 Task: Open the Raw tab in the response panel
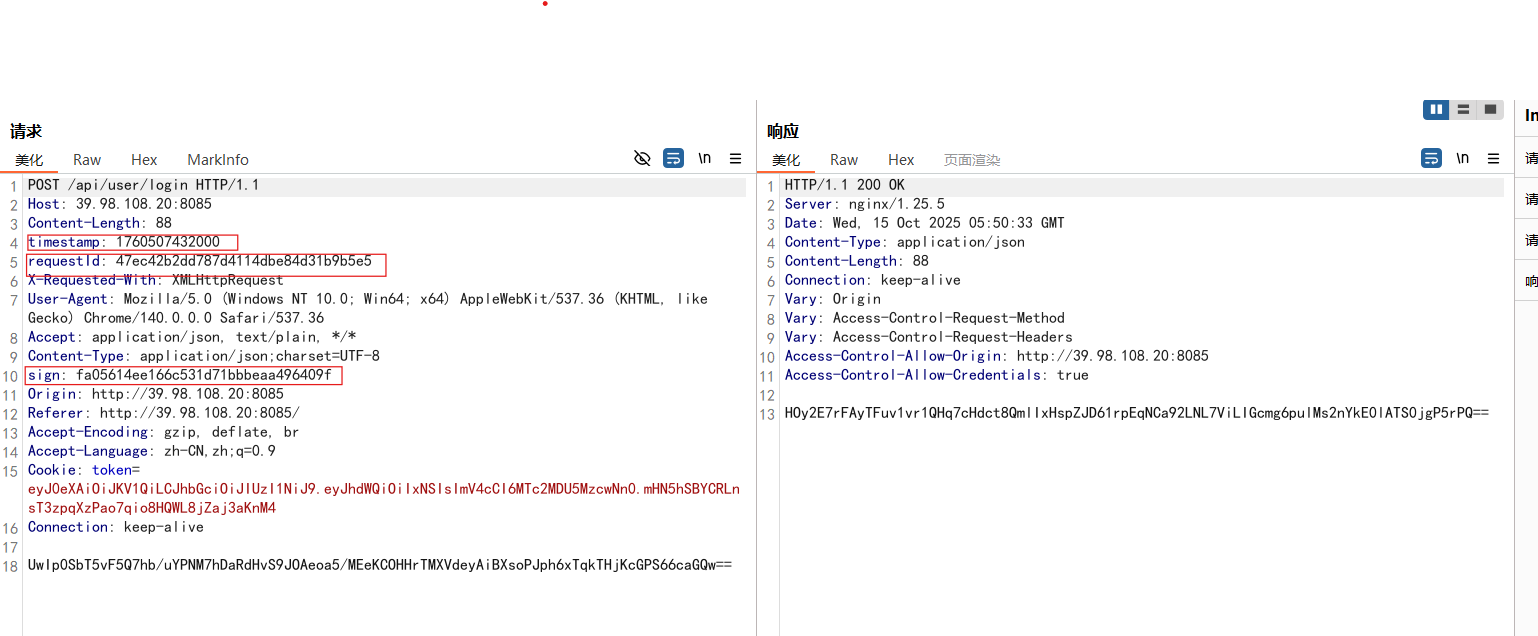pyautogui.click(x=844, y=160)
